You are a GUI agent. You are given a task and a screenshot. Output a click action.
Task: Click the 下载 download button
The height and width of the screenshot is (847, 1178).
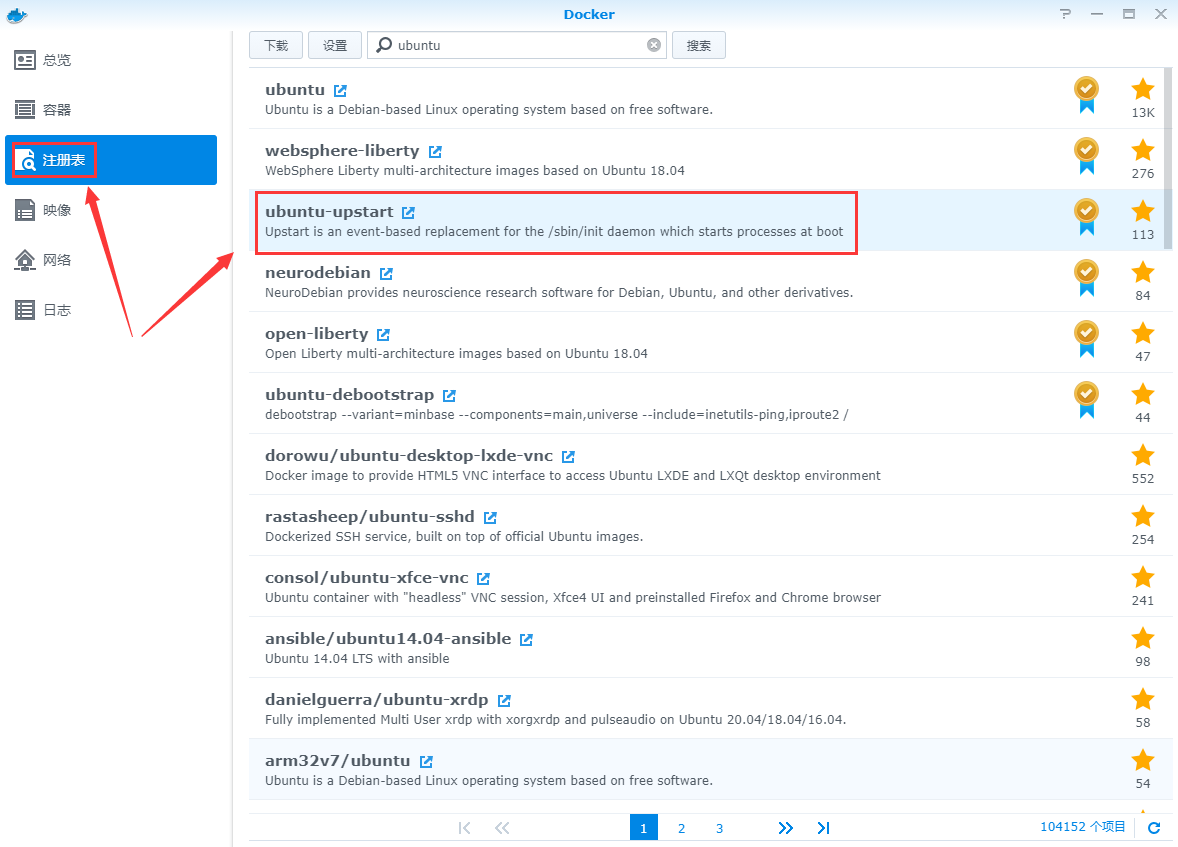tap(276, 45)
